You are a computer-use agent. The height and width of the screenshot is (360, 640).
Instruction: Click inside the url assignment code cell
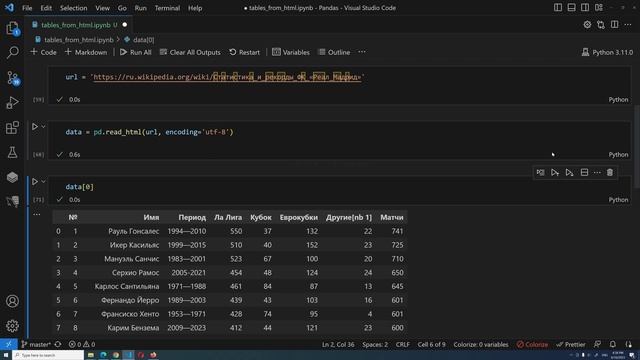tap(339, 78)
